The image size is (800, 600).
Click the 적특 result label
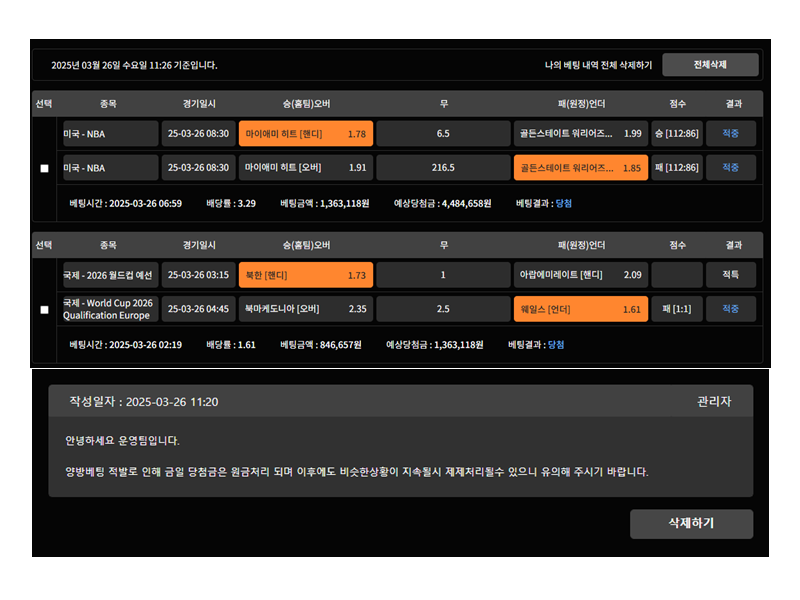tap(730, 275)
